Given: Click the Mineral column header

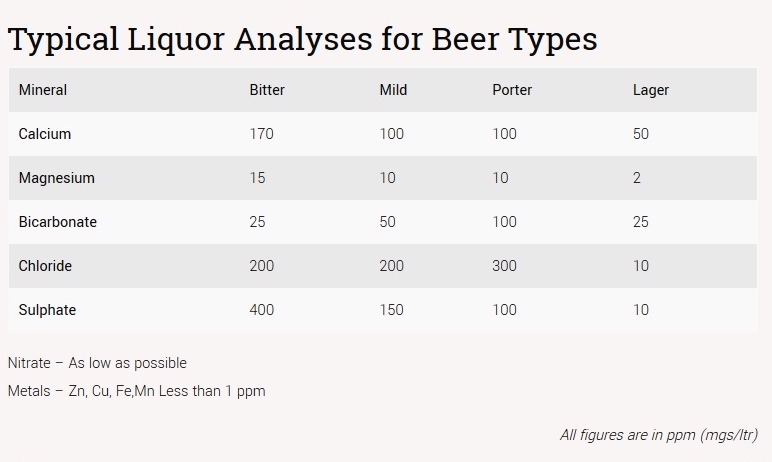Looking at the screenshot, I should (43, 90).
